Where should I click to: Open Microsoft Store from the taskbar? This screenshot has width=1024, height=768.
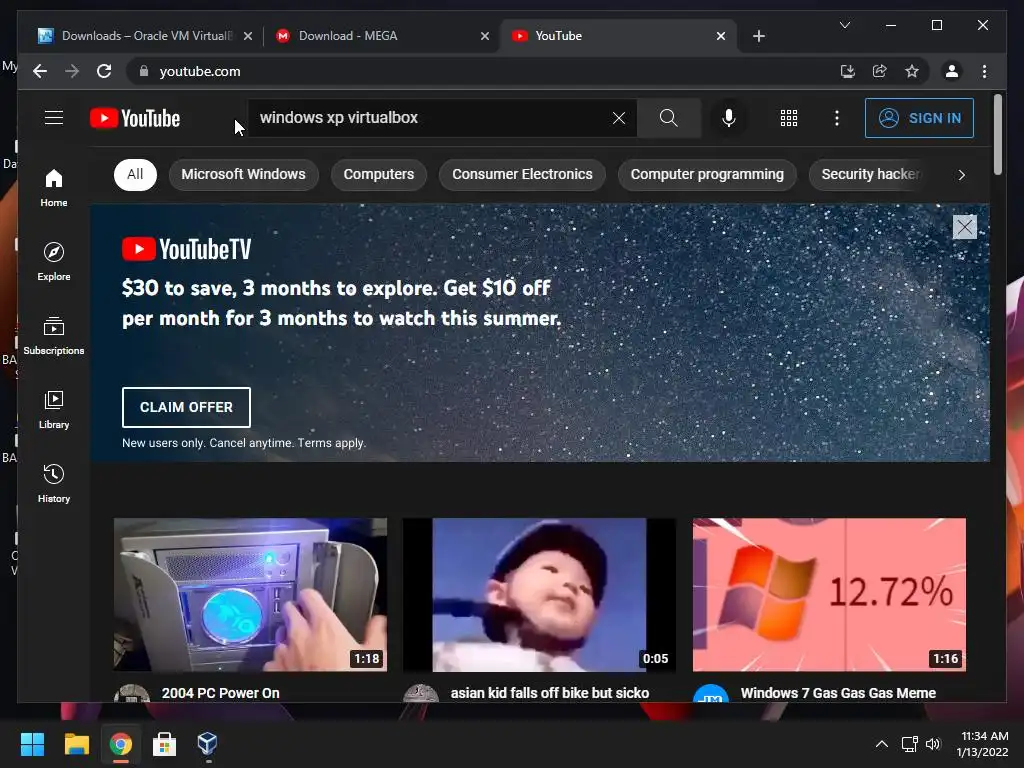[164, 744]
